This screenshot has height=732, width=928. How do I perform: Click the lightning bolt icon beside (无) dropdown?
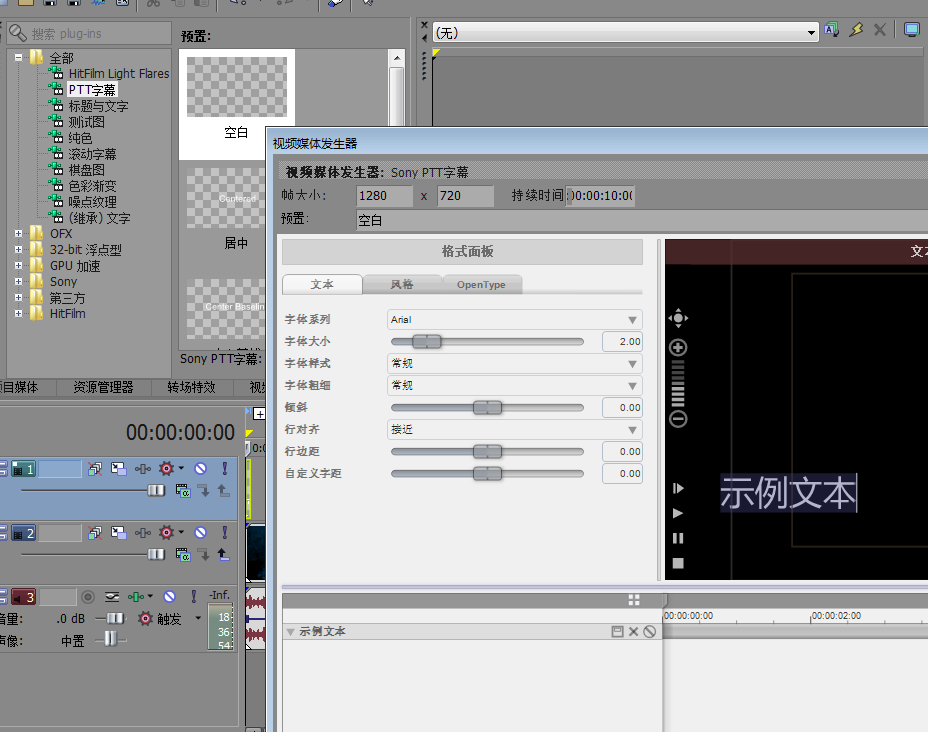click(x=856, y=30)
